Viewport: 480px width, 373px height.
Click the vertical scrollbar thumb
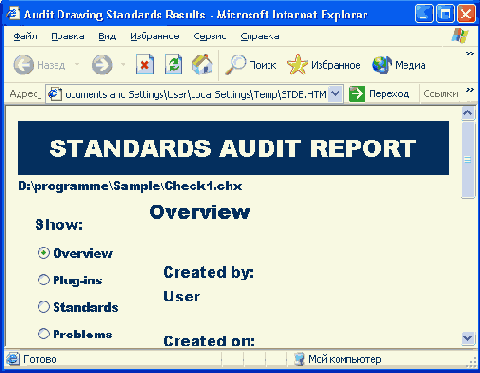(468, 160)
